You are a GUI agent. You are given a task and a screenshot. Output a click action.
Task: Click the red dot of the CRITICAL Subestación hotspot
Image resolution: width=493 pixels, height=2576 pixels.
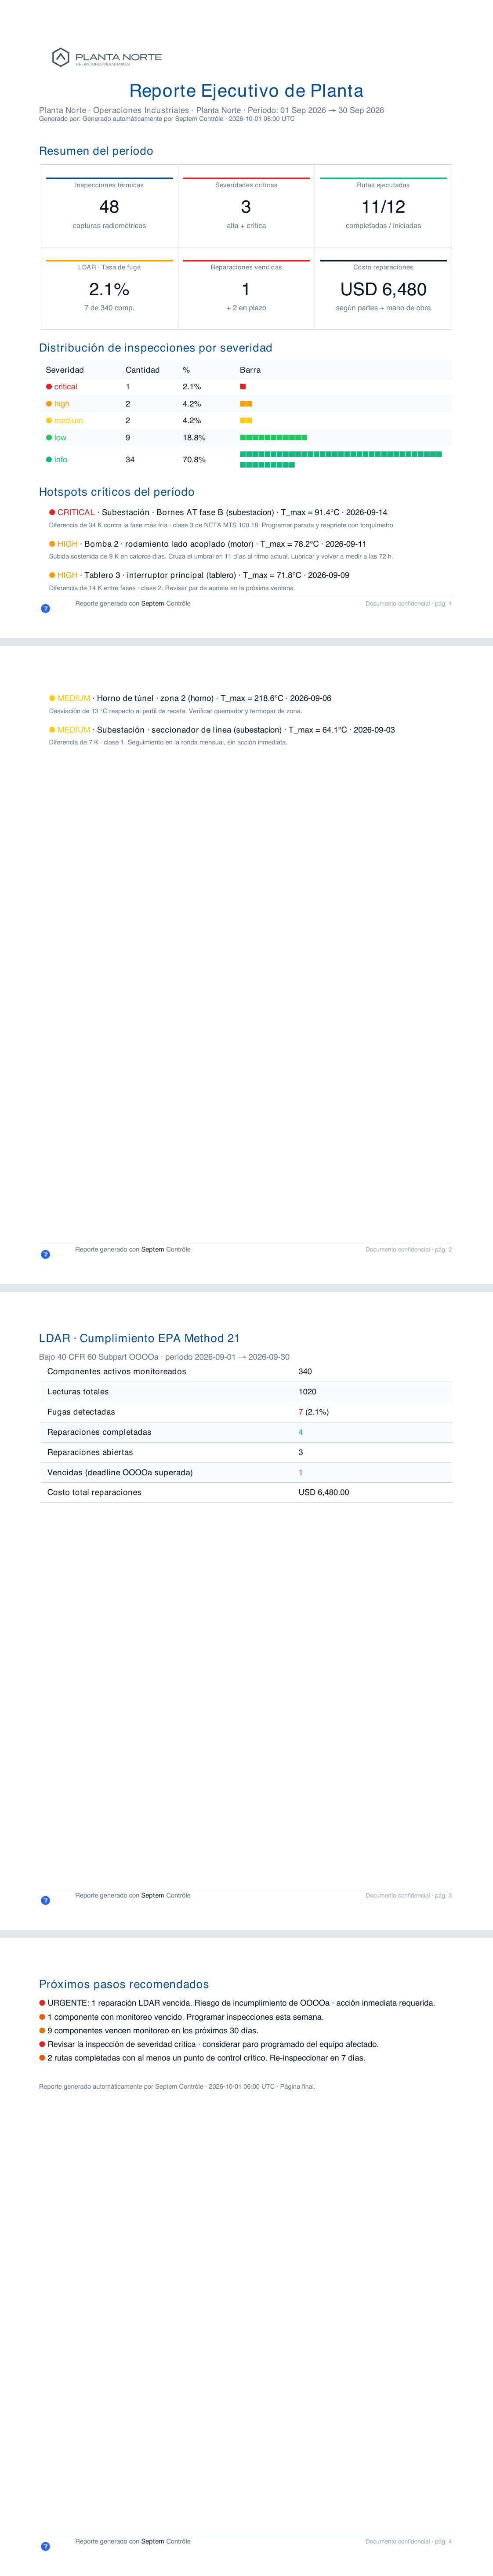[x=52, y=512]
